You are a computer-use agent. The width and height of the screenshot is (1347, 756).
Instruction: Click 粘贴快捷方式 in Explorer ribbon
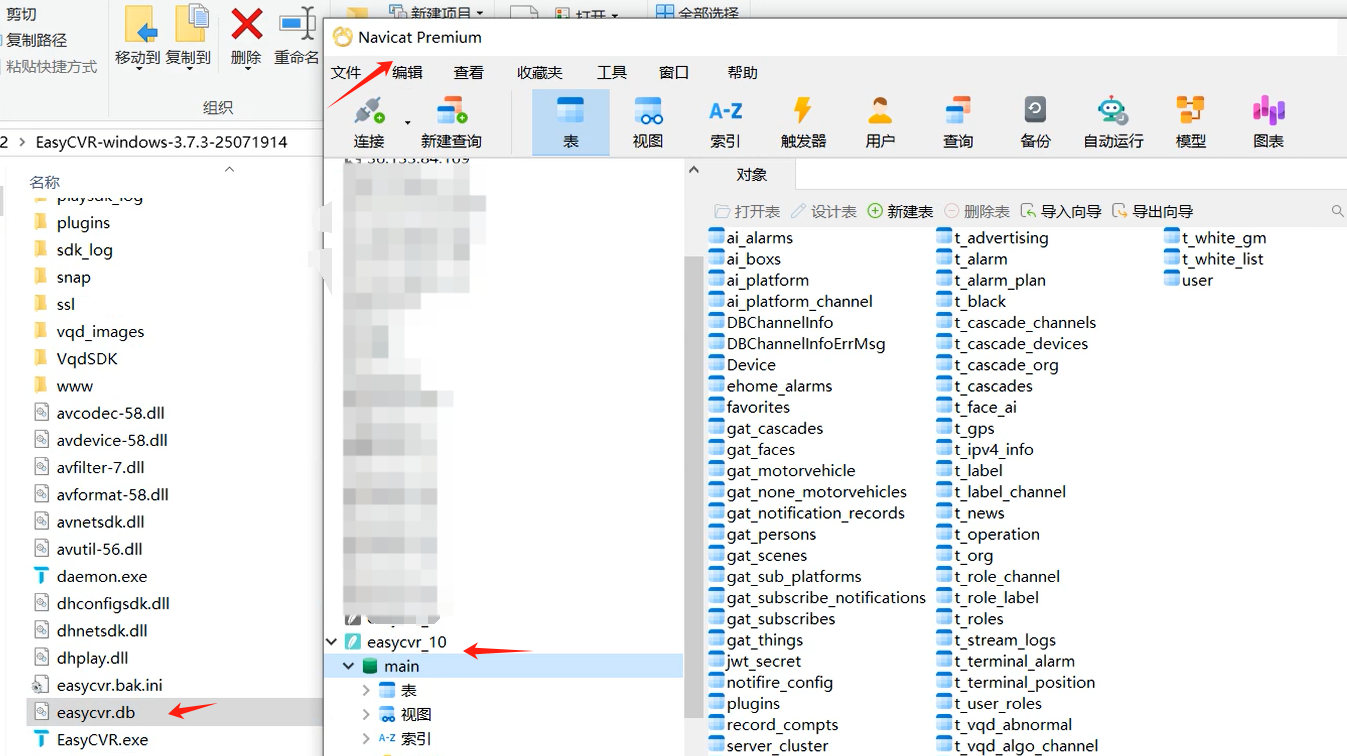point(51,66)
